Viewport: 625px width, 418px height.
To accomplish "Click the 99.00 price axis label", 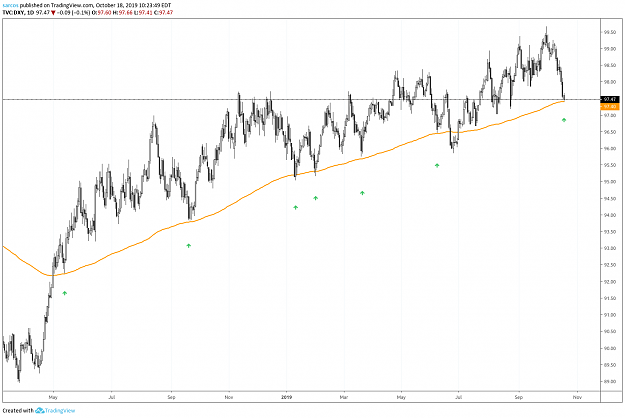I will tap(609, 49).
